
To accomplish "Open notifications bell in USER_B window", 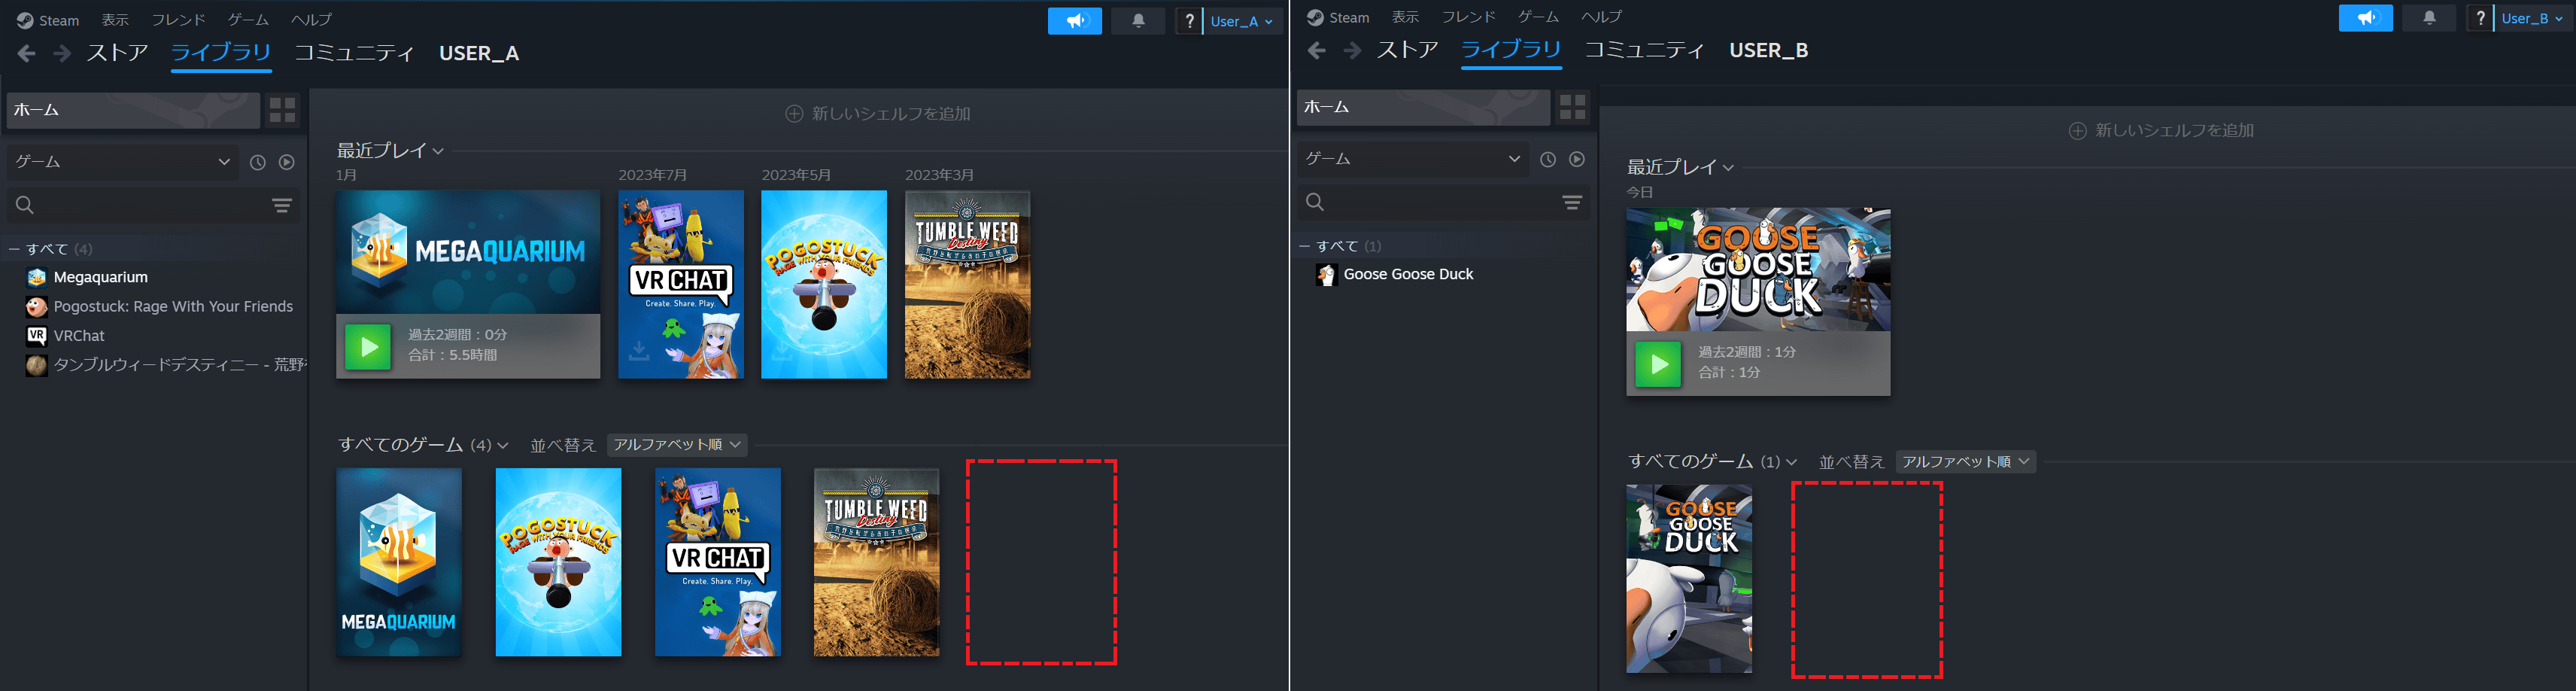I will pyautogui.click(x=2429, y=18).
